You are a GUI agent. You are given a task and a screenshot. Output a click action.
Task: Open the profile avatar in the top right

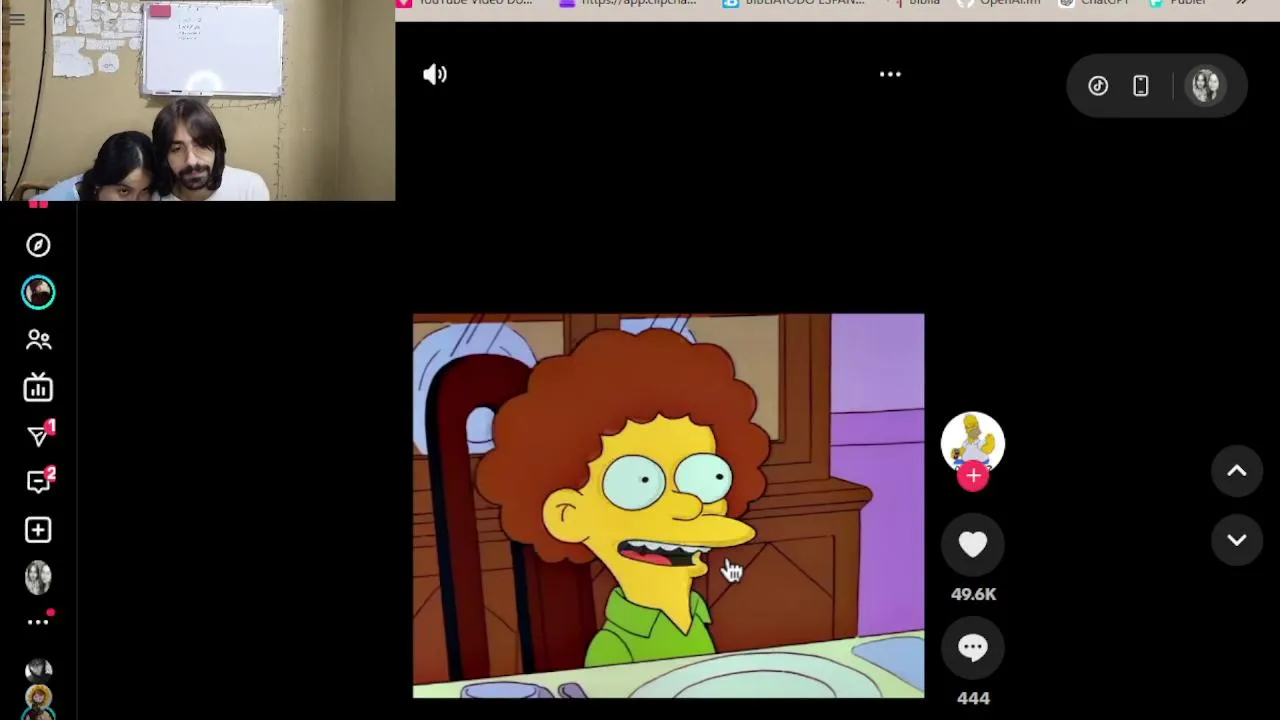1206,86
